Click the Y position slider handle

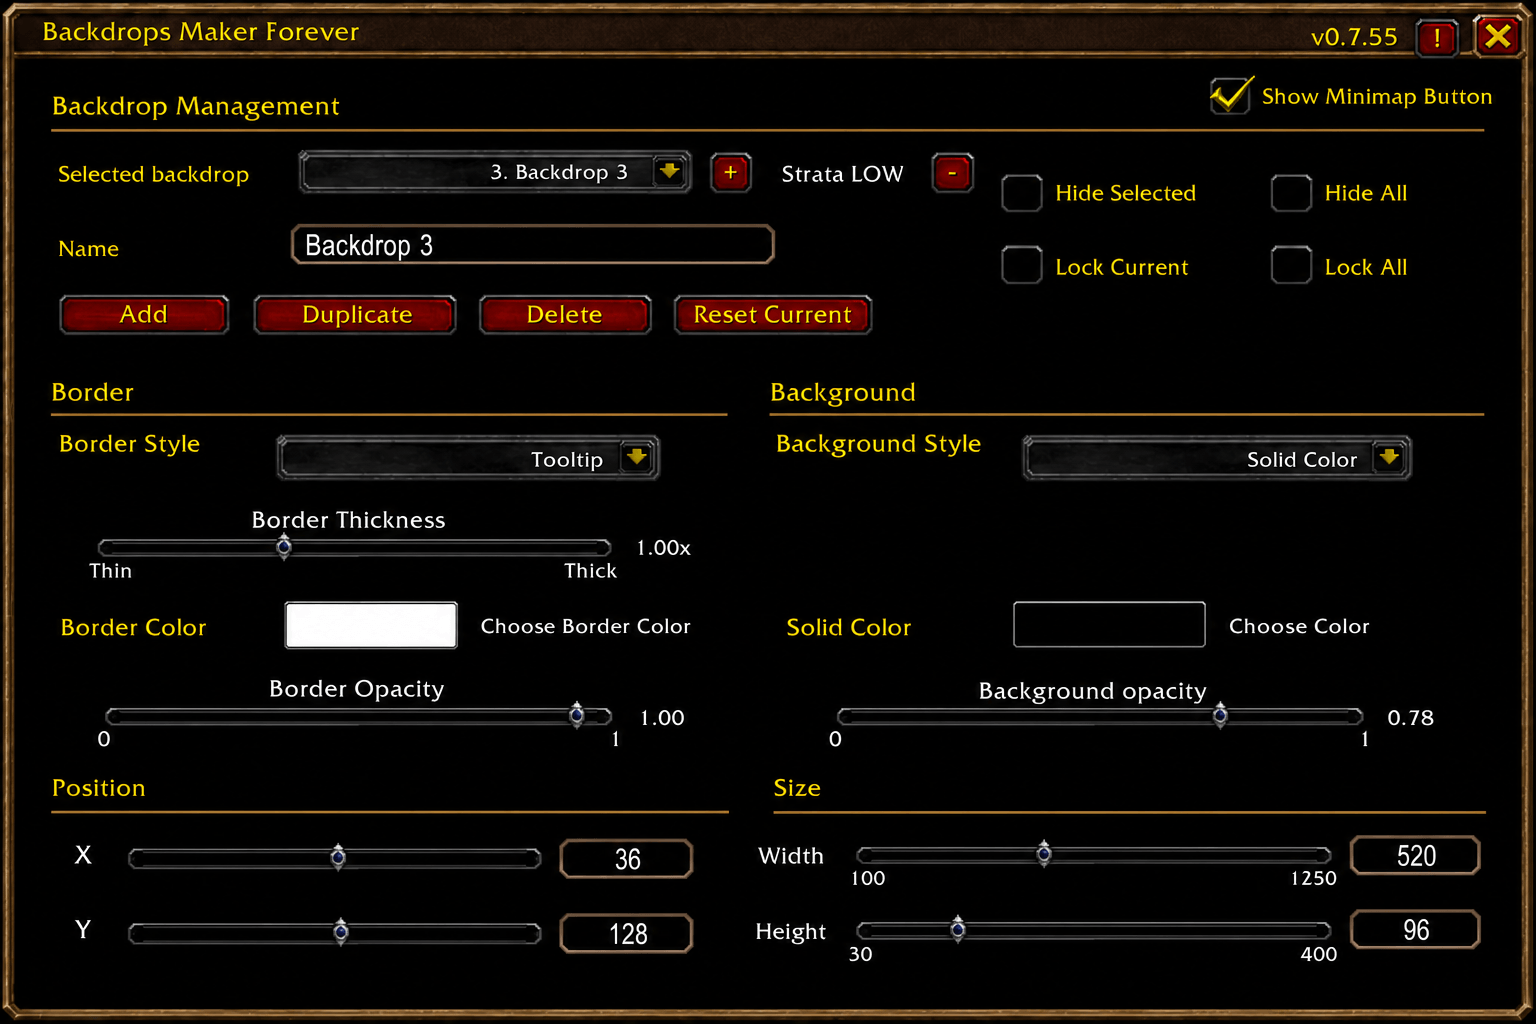tap(341, 932)
